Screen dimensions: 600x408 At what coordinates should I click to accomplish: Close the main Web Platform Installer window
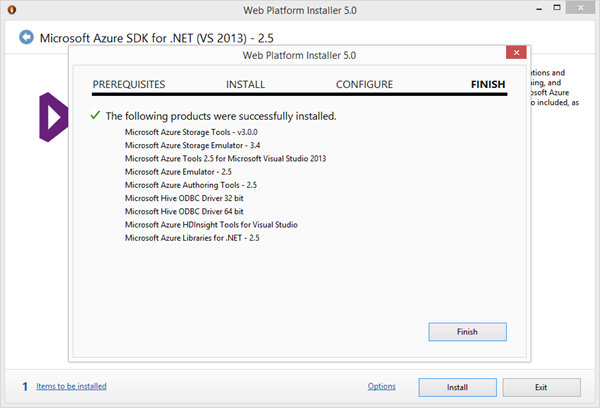pos(580,9)
